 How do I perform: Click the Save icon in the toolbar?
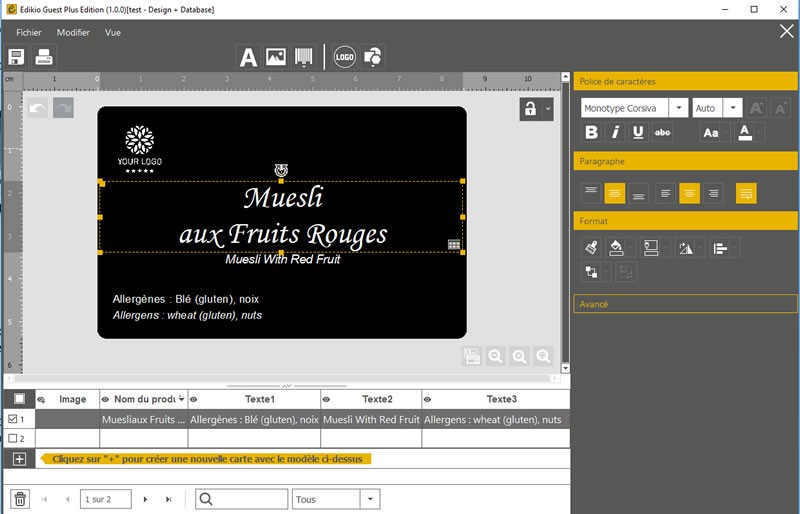tap(17, 57)
